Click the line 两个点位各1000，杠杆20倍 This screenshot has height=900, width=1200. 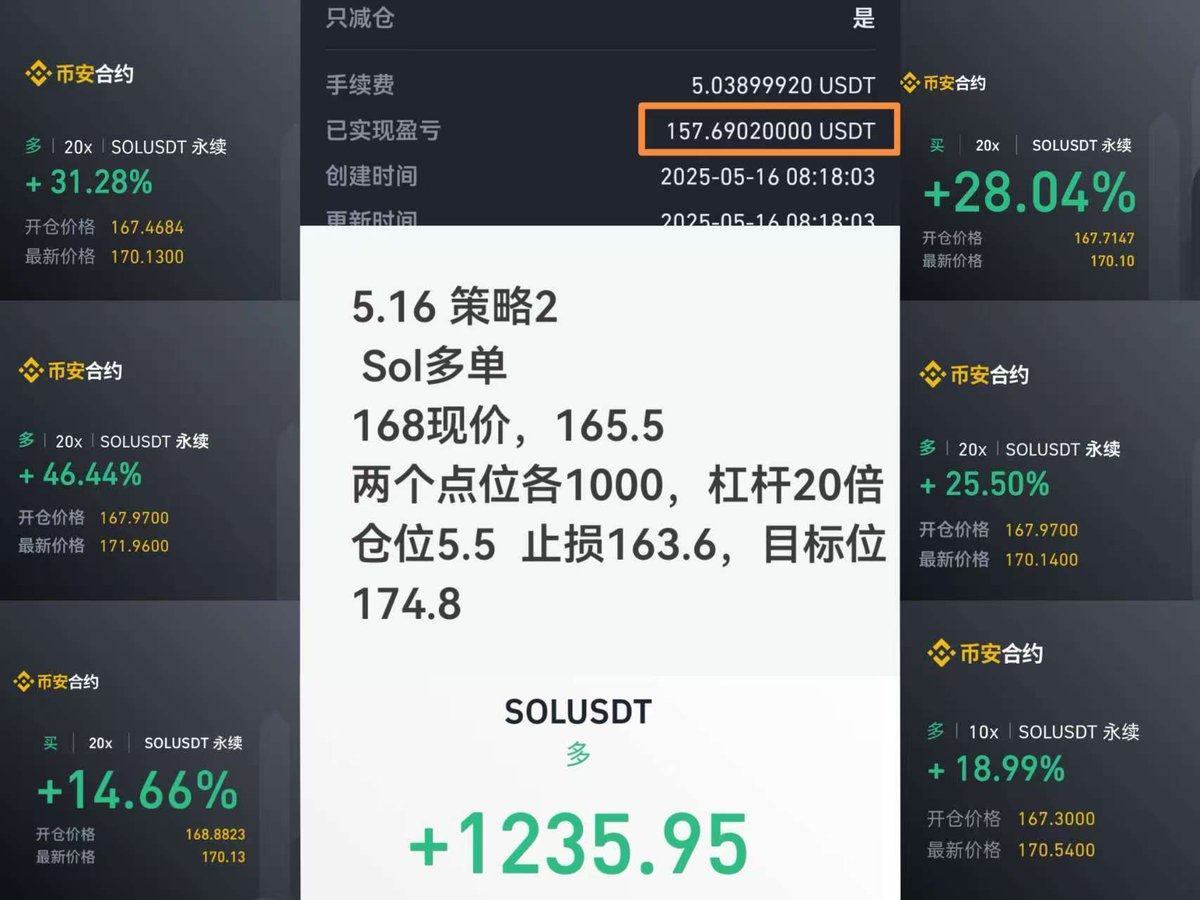[618, 487]
